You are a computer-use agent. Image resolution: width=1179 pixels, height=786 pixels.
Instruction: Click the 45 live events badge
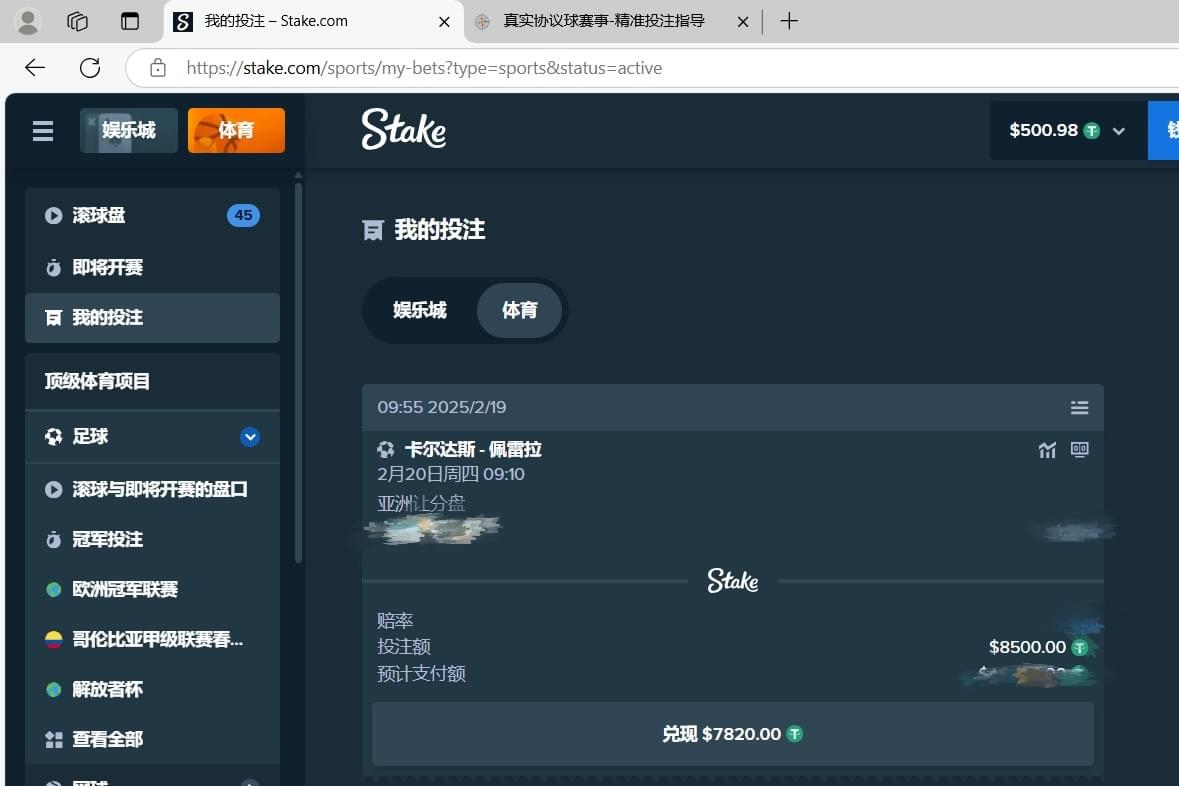[x=243, y=216]
